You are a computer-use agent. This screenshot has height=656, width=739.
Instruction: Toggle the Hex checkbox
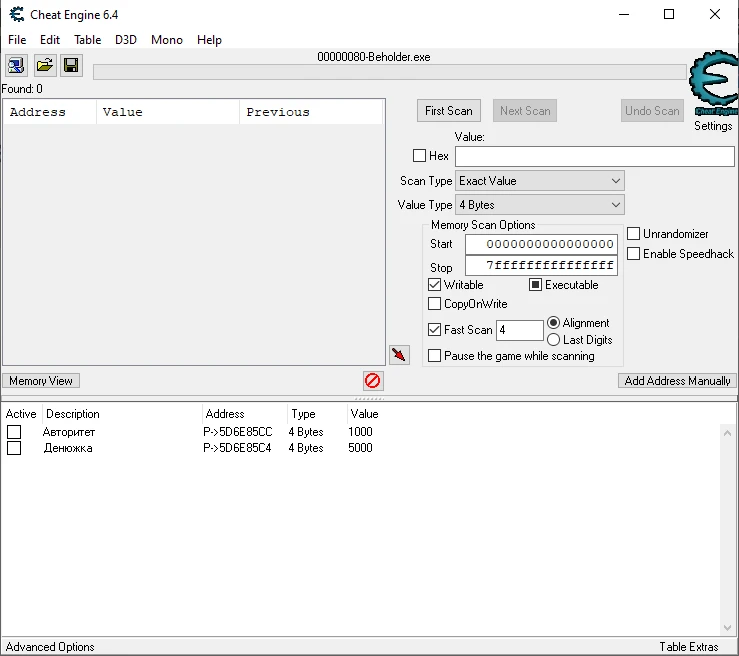[419, 156]
